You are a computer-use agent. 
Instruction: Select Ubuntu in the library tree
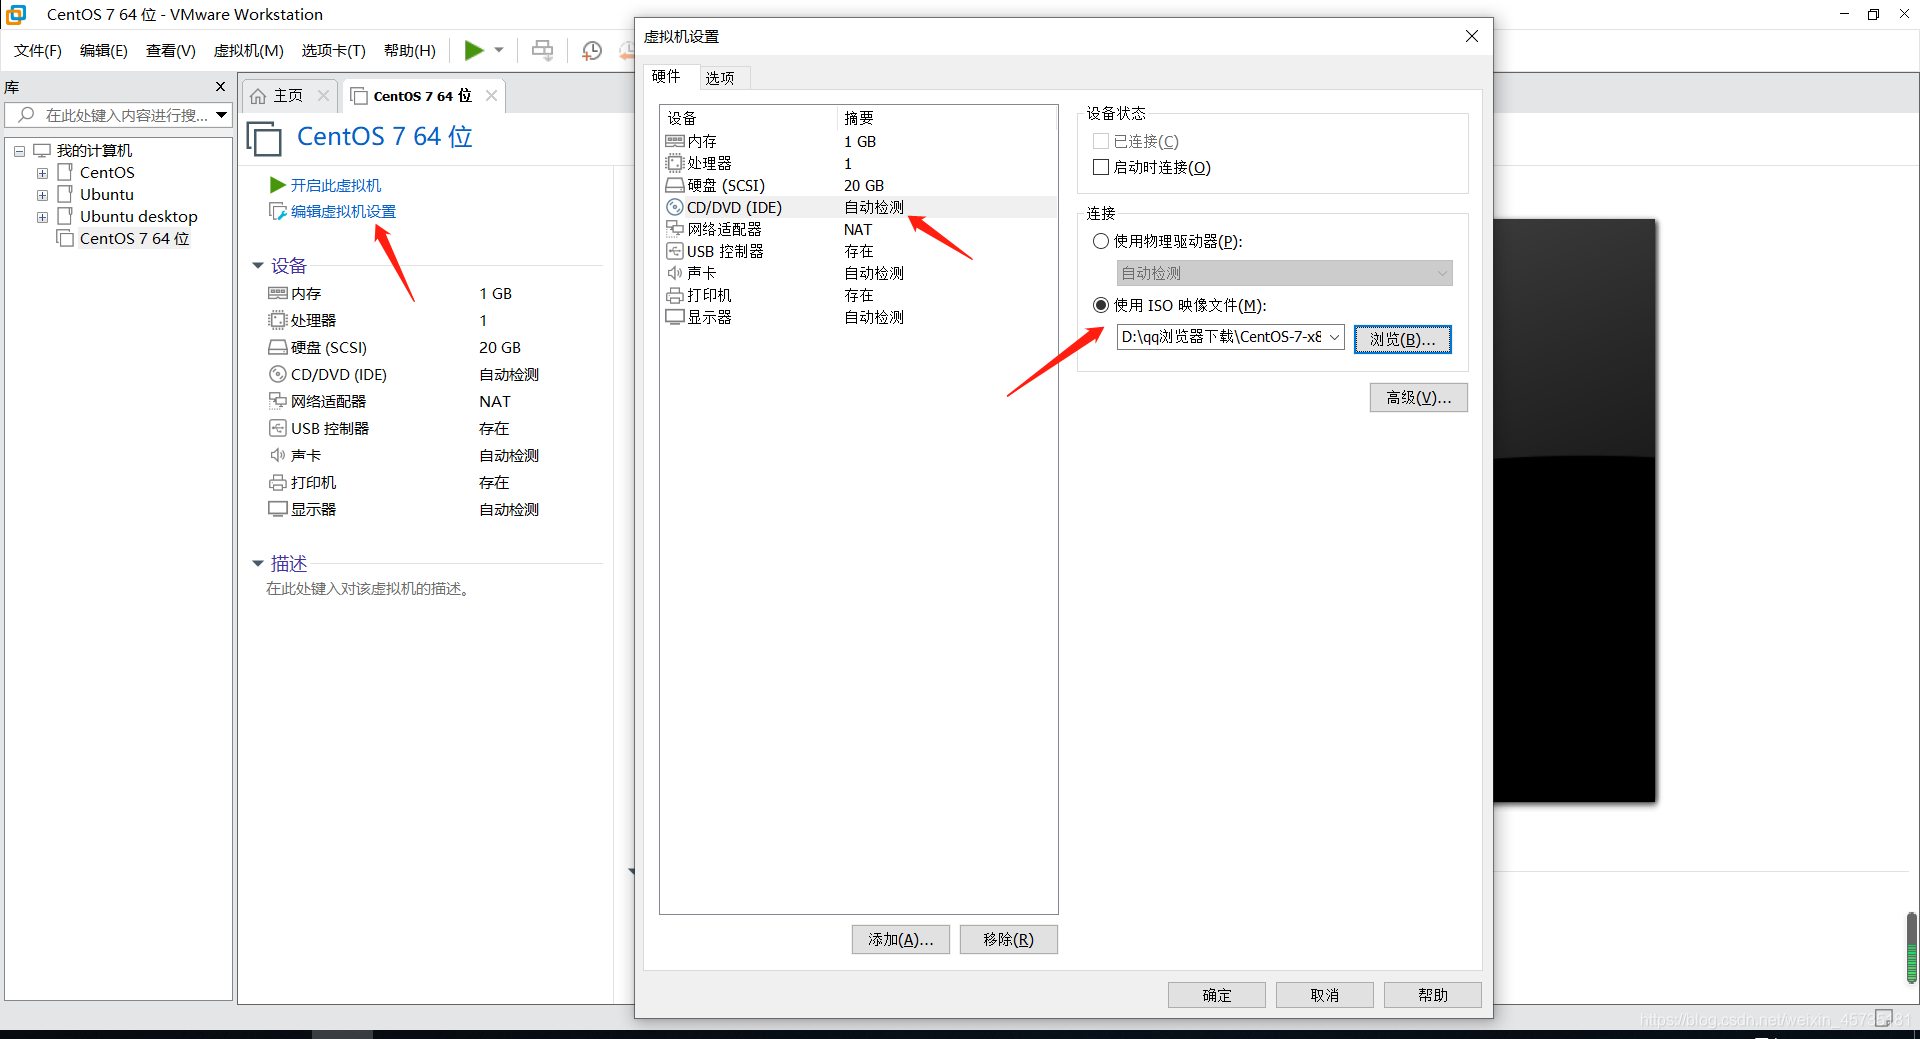pyautogui.click(x=106, y=195)
